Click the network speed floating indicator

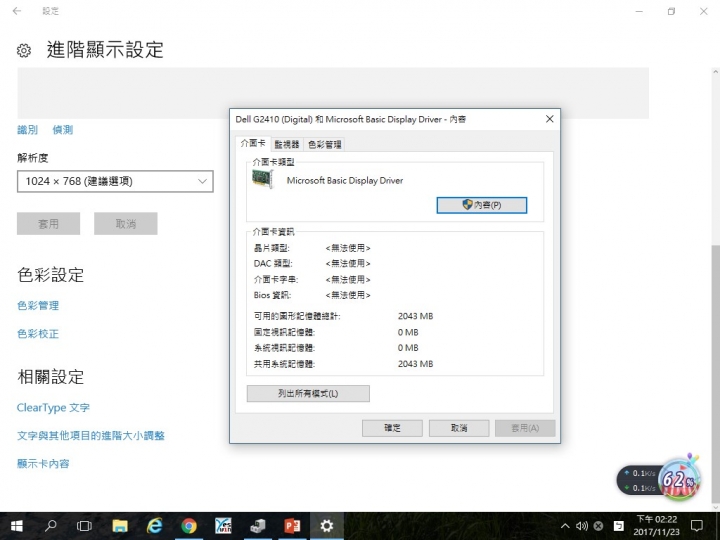click(x=639, y=480)
